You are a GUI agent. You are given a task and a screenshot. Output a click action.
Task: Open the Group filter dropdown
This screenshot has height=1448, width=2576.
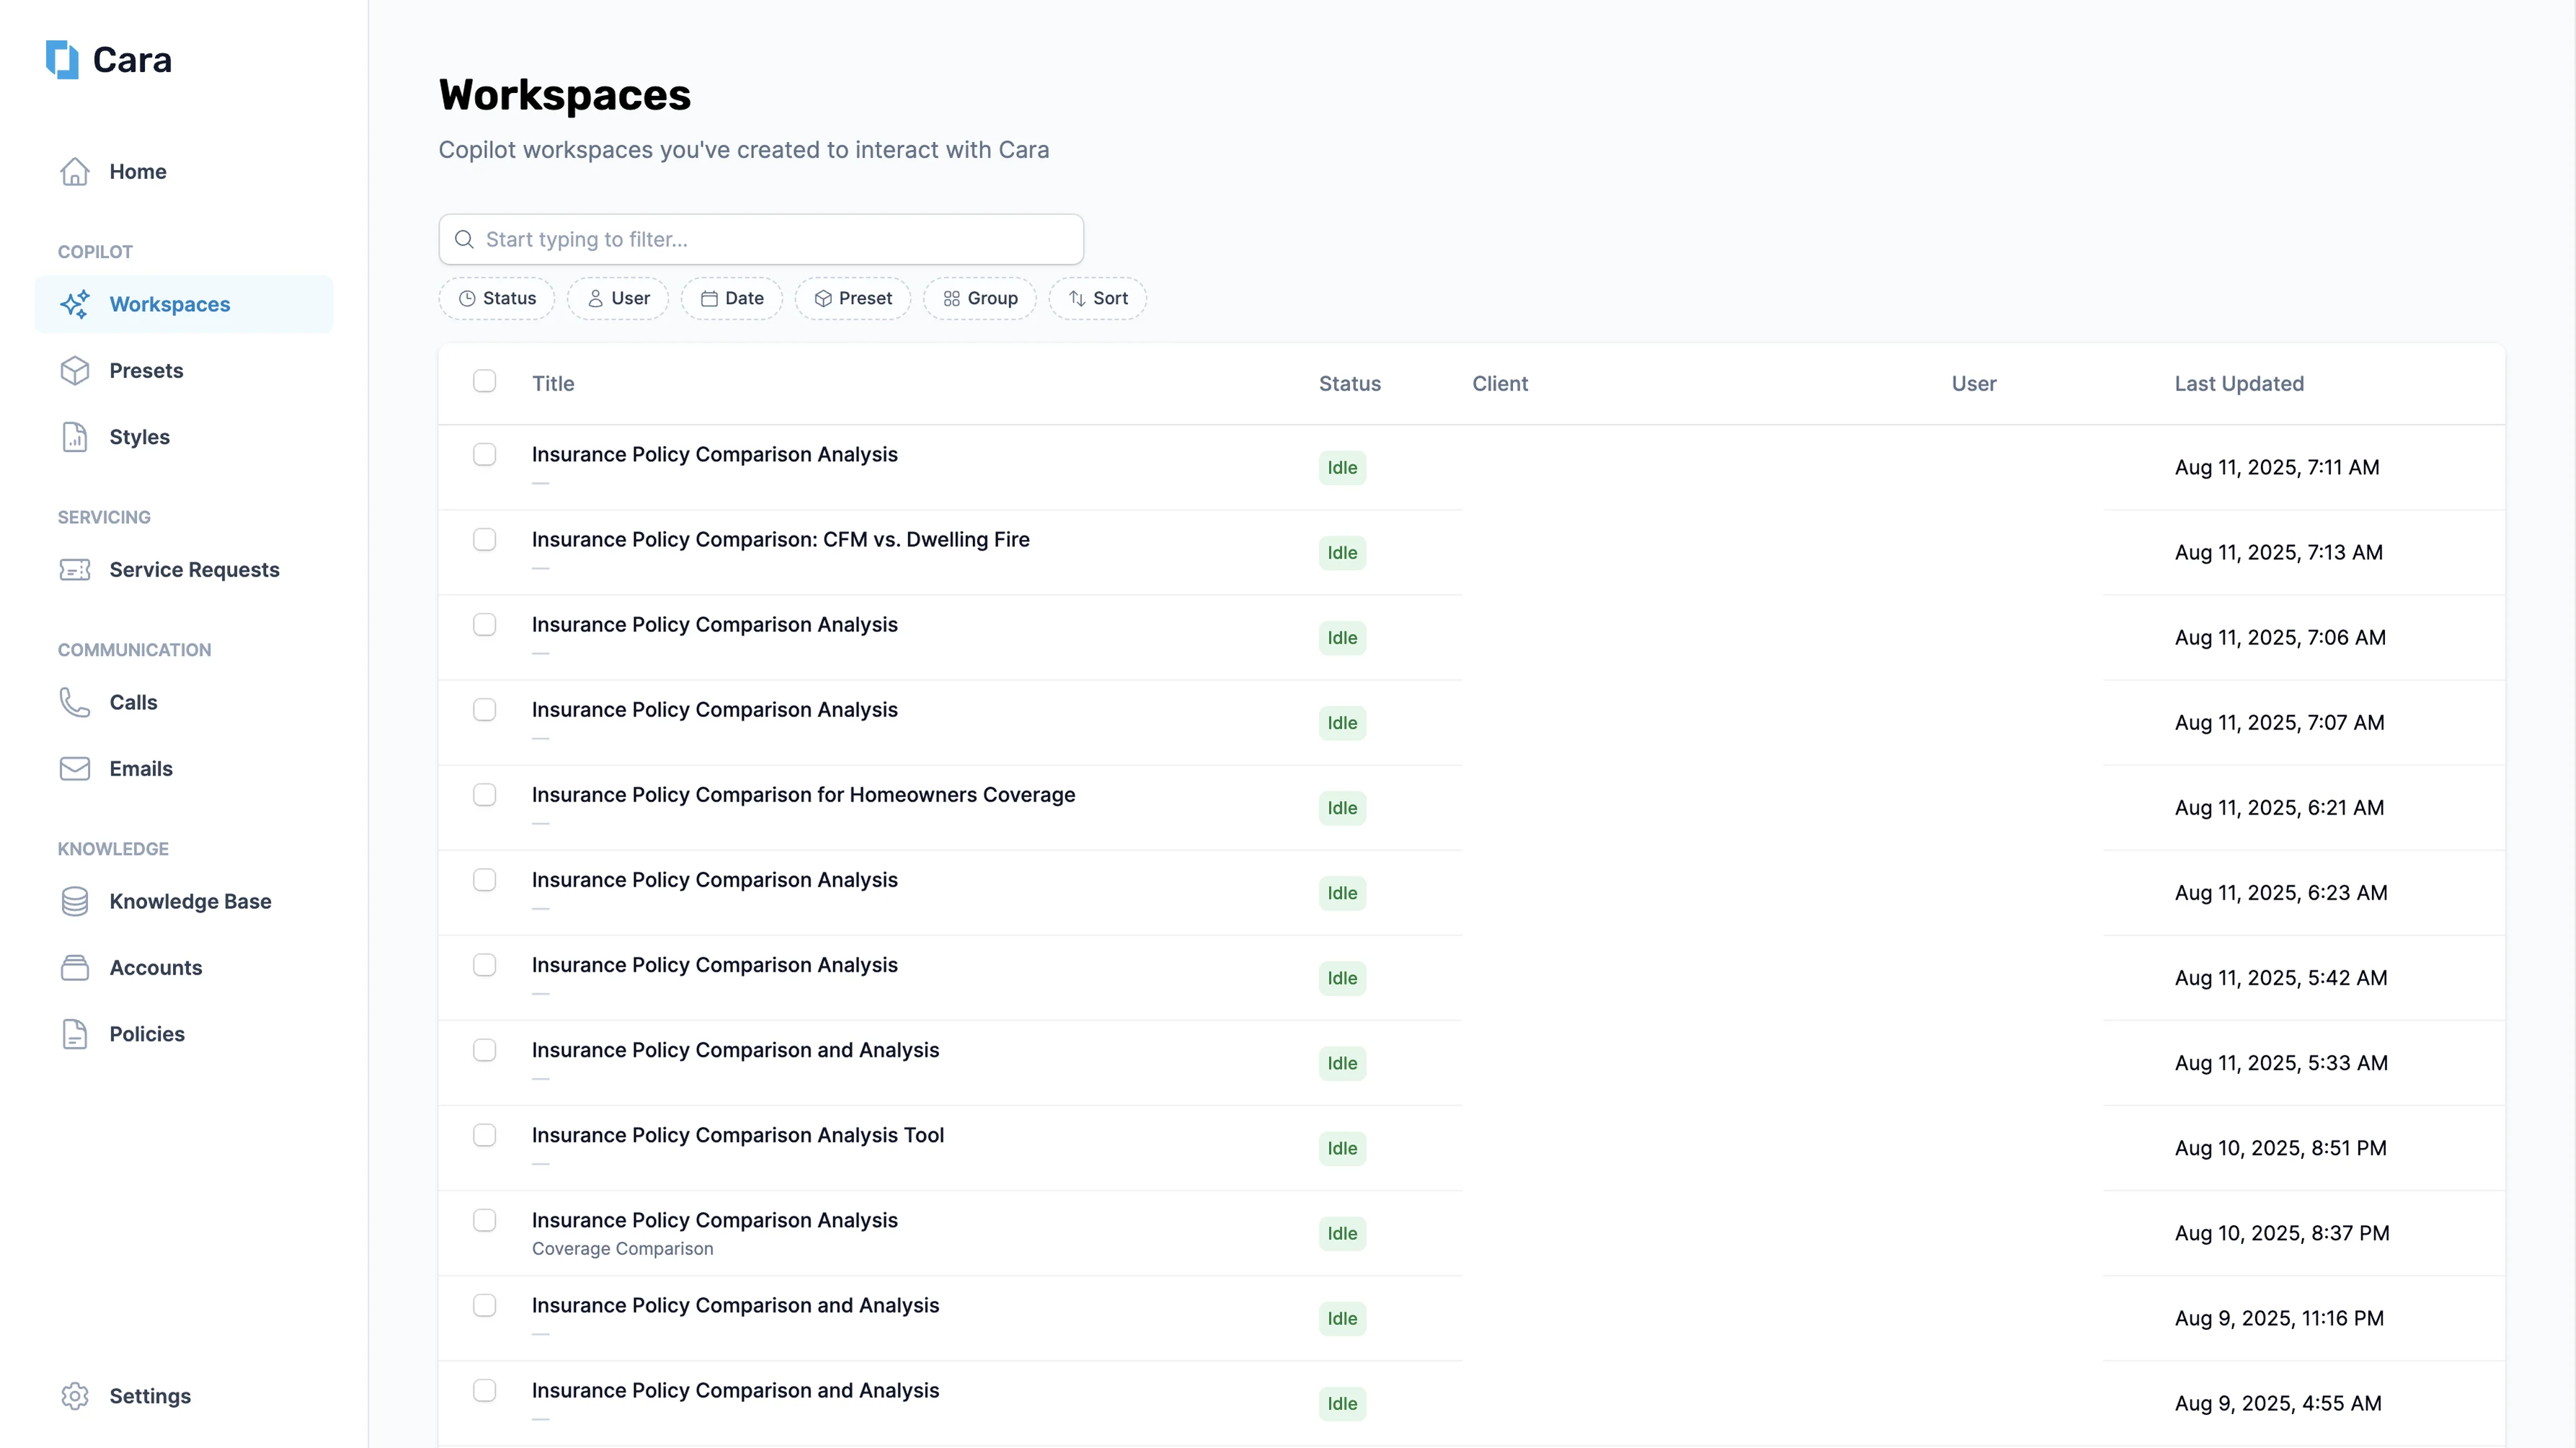(x=980, y=298)
